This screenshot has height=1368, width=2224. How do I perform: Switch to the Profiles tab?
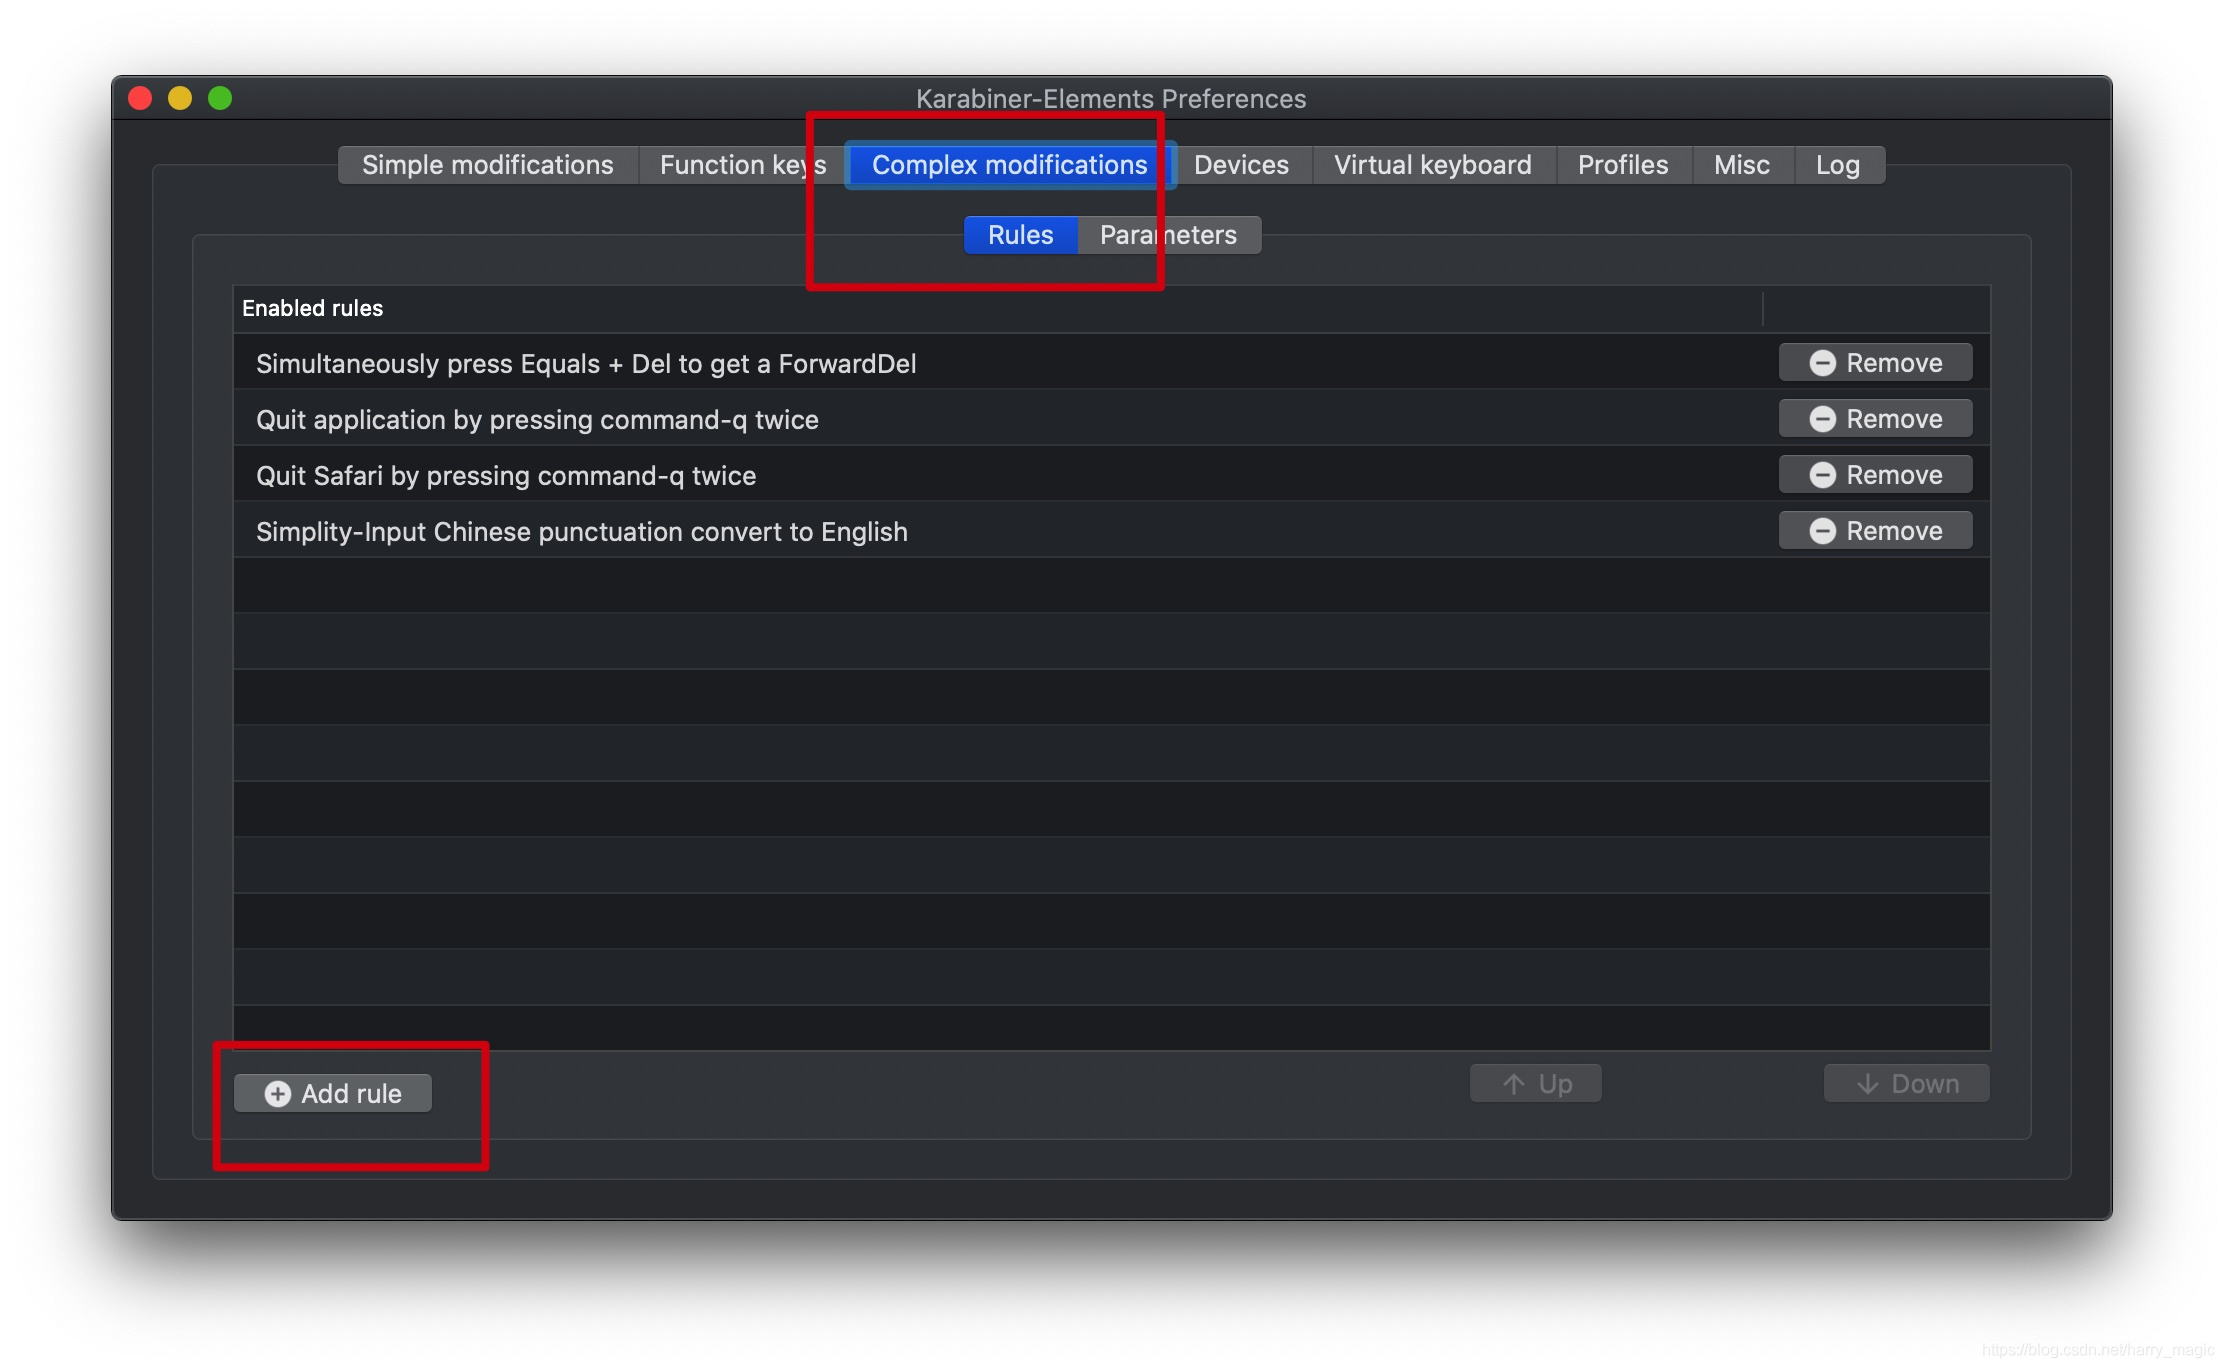click(x=1622, y=165)
